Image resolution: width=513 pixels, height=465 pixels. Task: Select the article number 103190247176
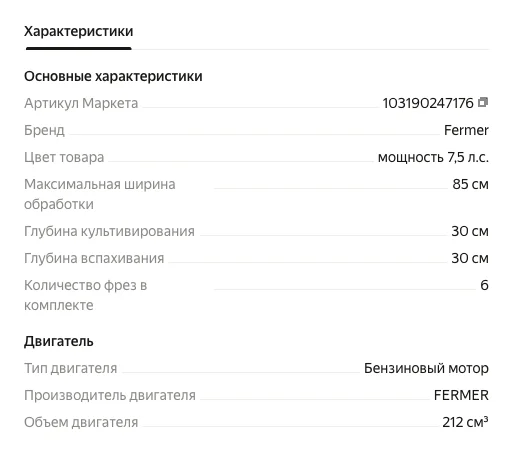click(x=428, y=103)
